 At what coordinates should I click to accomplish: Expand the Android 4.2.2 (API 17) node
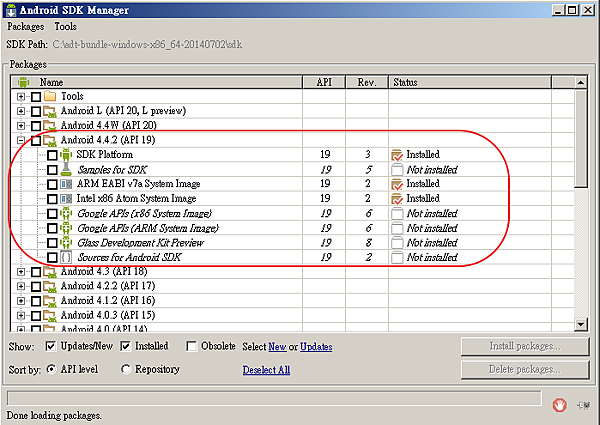(x=21, y=287)
